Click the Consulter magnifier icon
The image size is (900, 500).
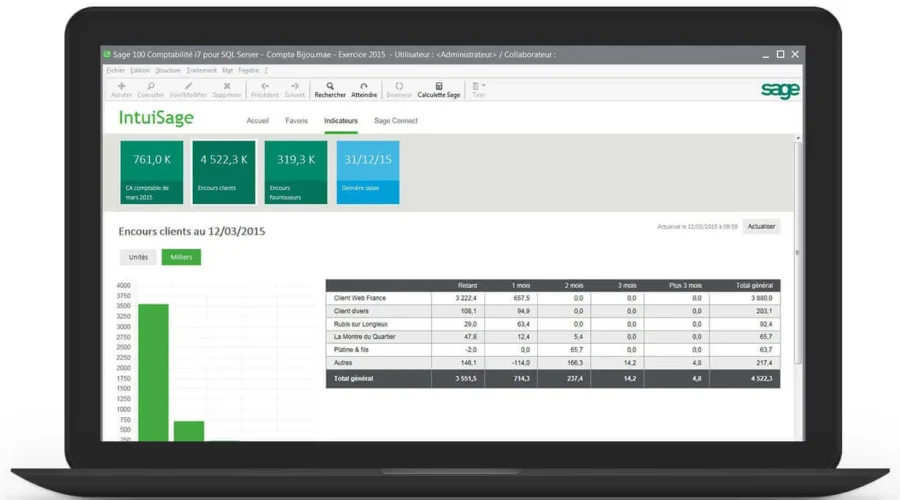(x=151, y=86)
